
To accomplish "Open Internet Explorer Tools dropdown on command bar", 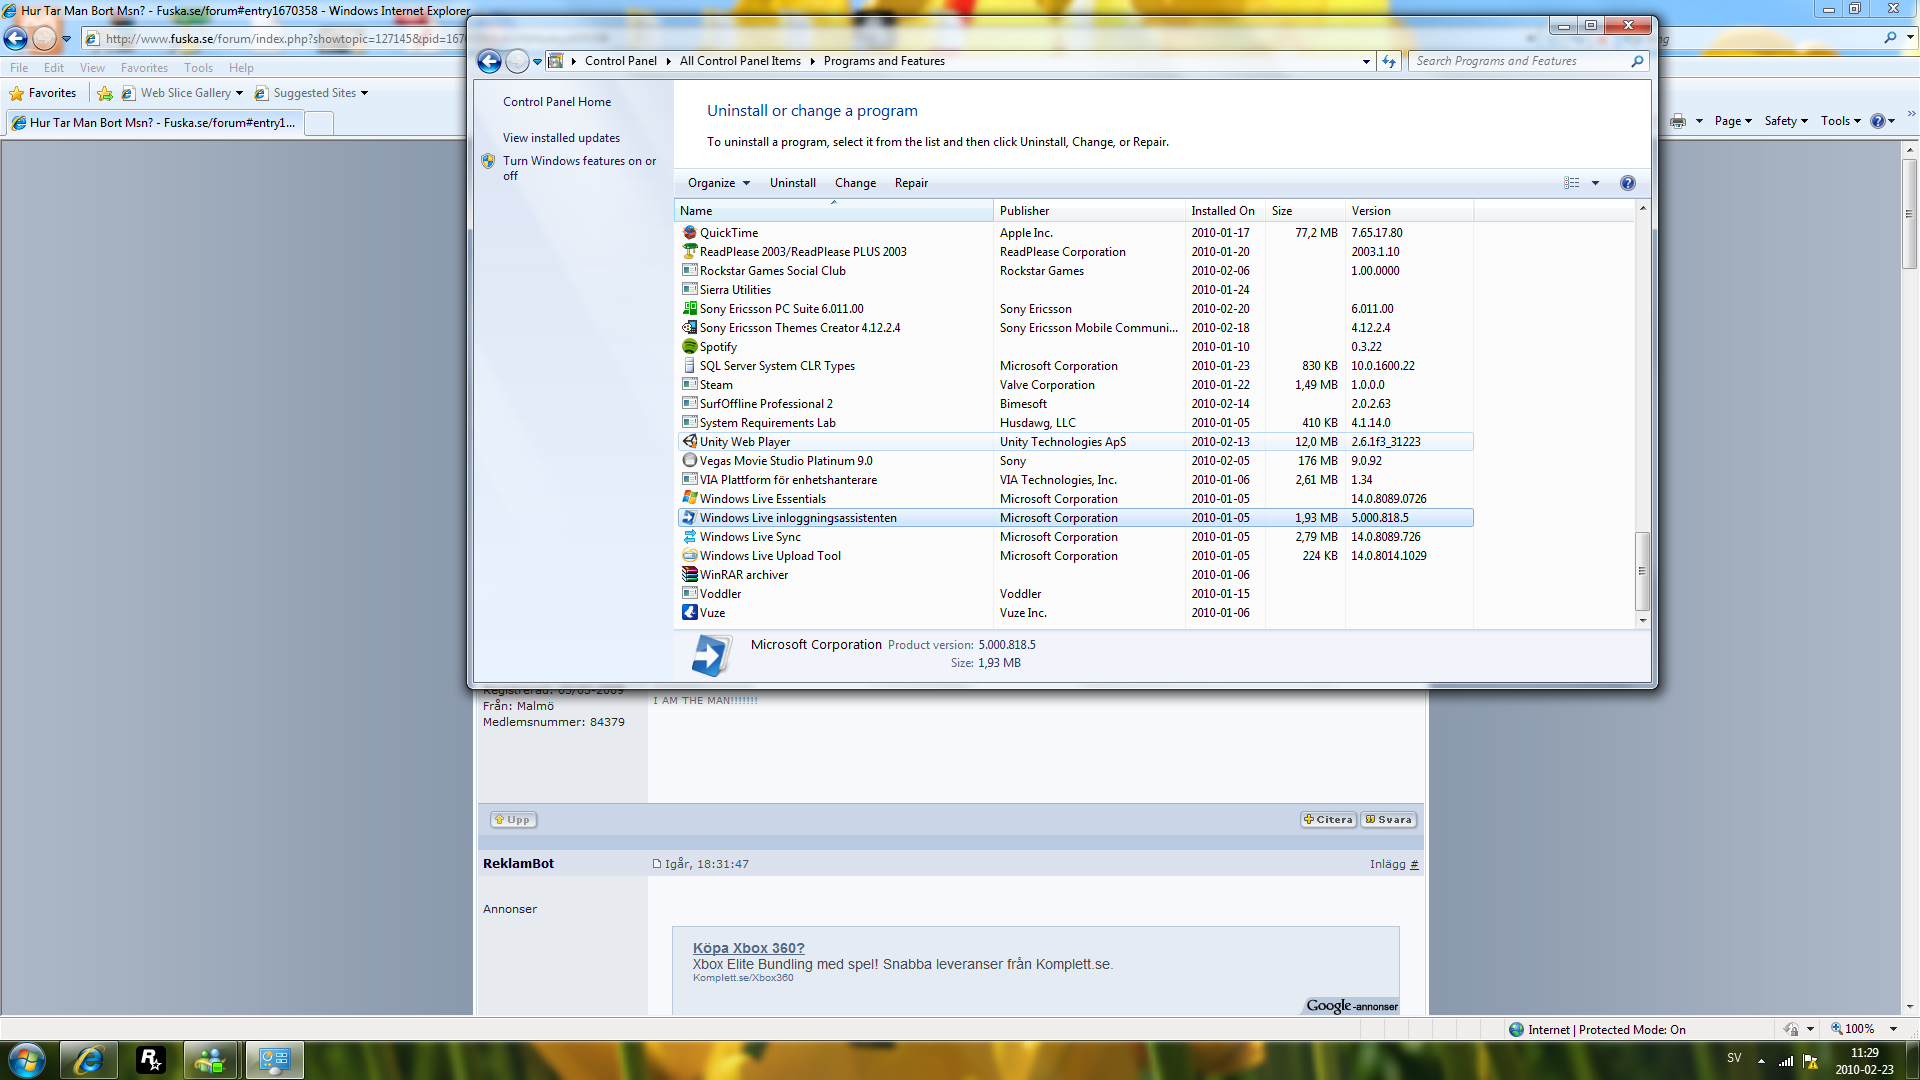I will point(1841,121).
